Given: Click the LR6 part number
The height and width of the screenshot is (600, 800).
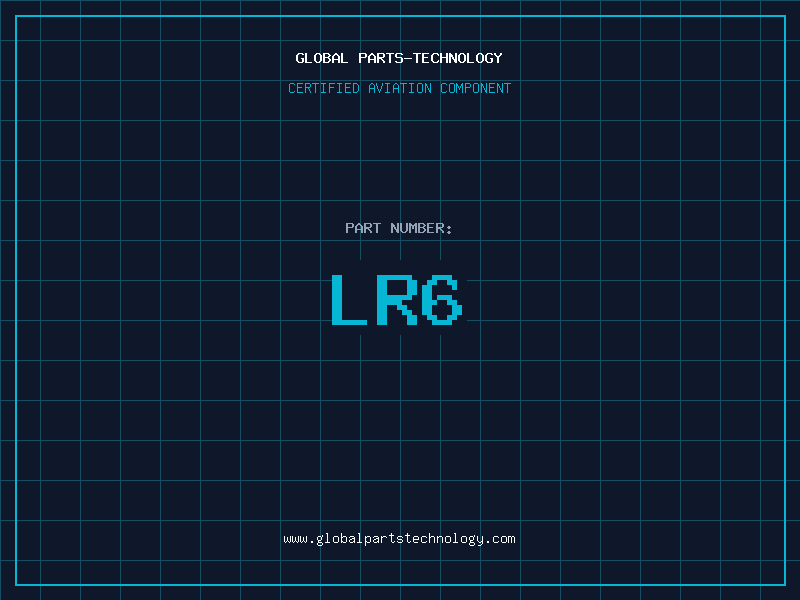Looking at the screenshot, I should (396, 300).
